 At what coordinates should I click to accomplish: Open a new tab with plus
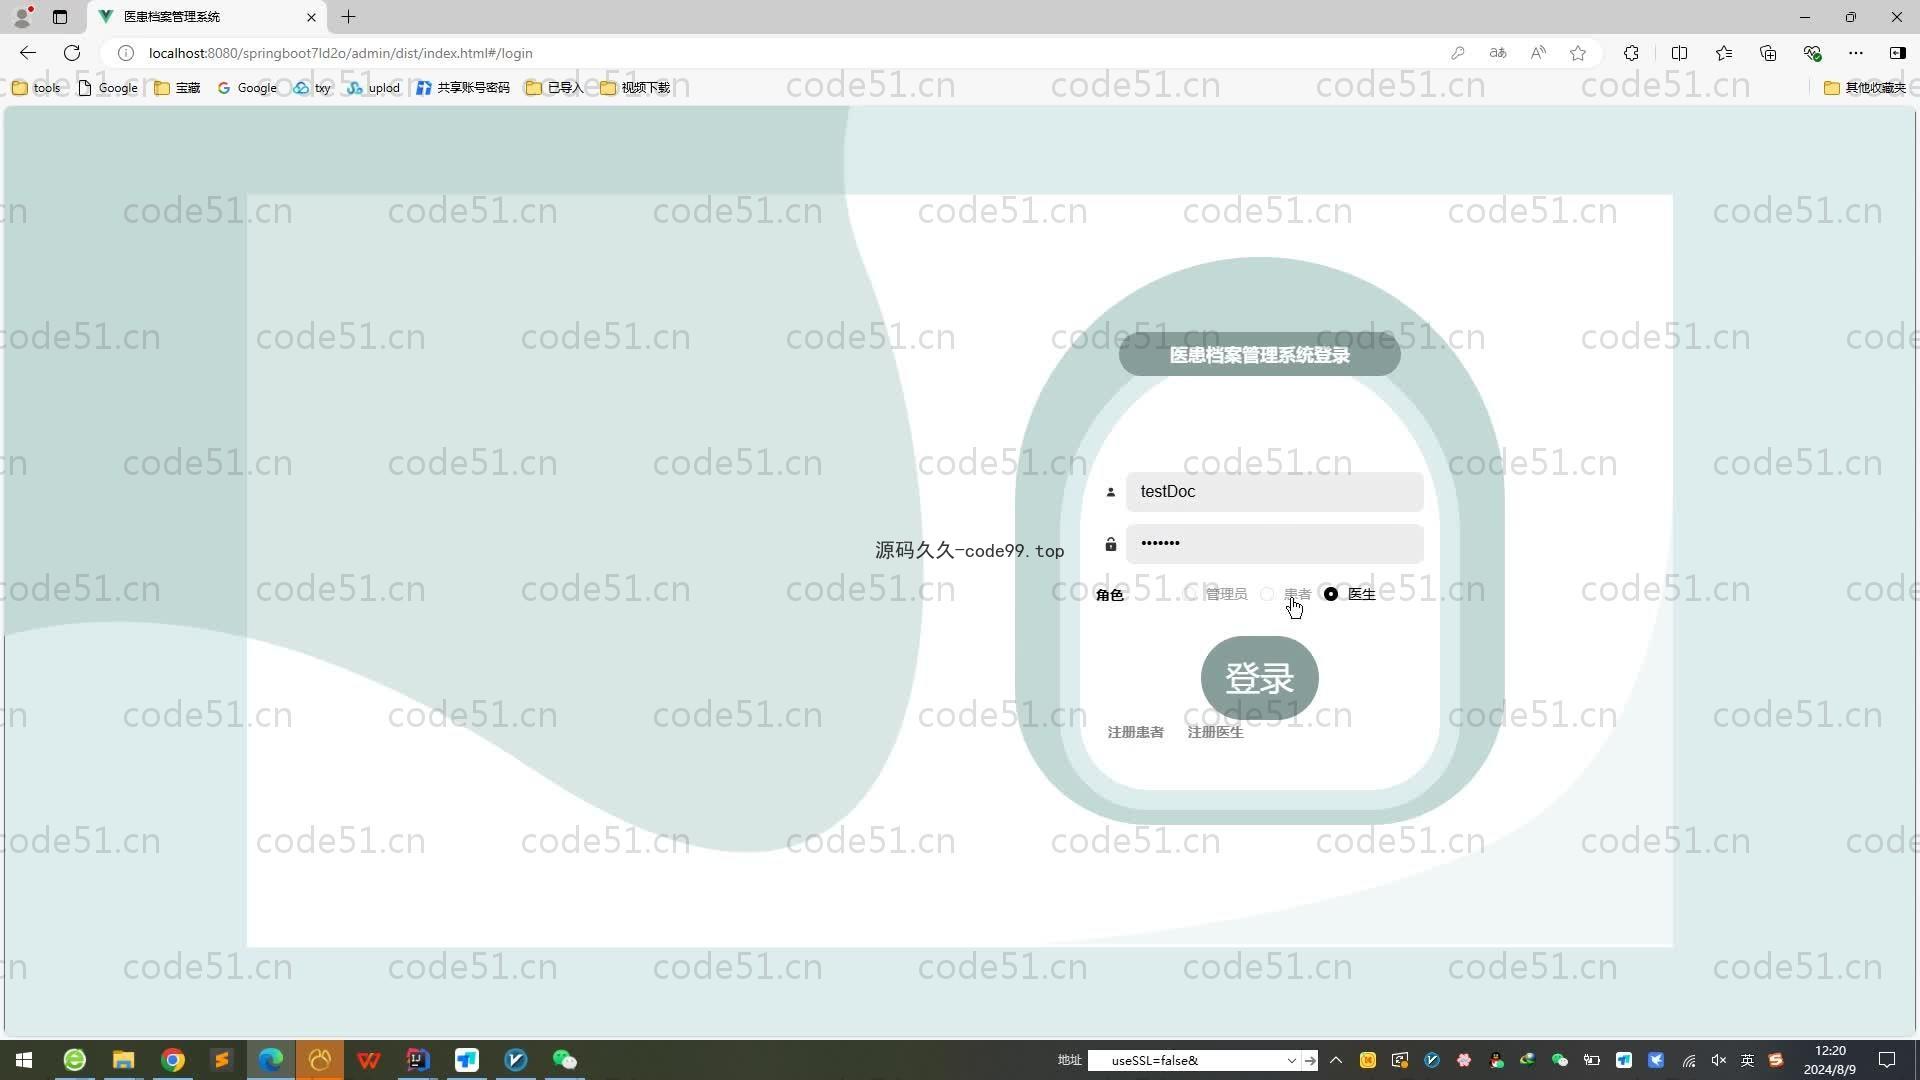click(x=348, y=17)
